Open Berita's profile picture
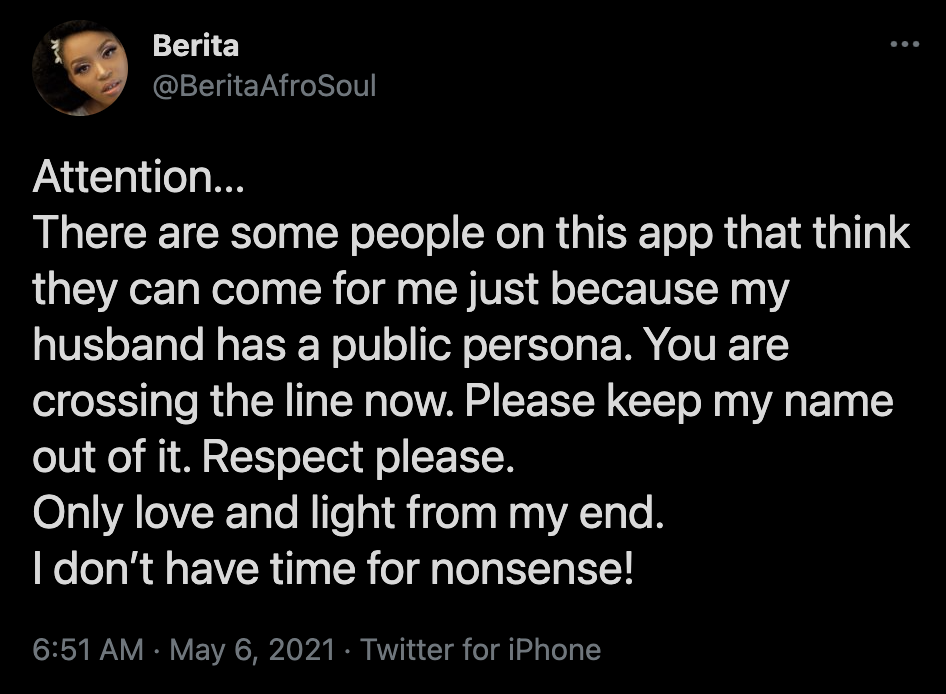946x694 pixels. point(80,68)
